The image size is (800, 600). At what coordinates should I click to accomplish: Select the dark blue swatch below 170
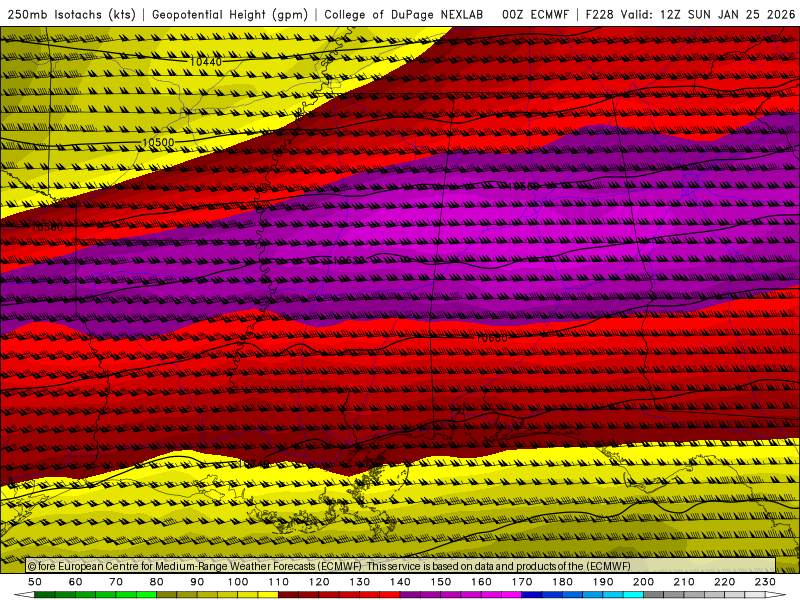[x=532, y=595]
